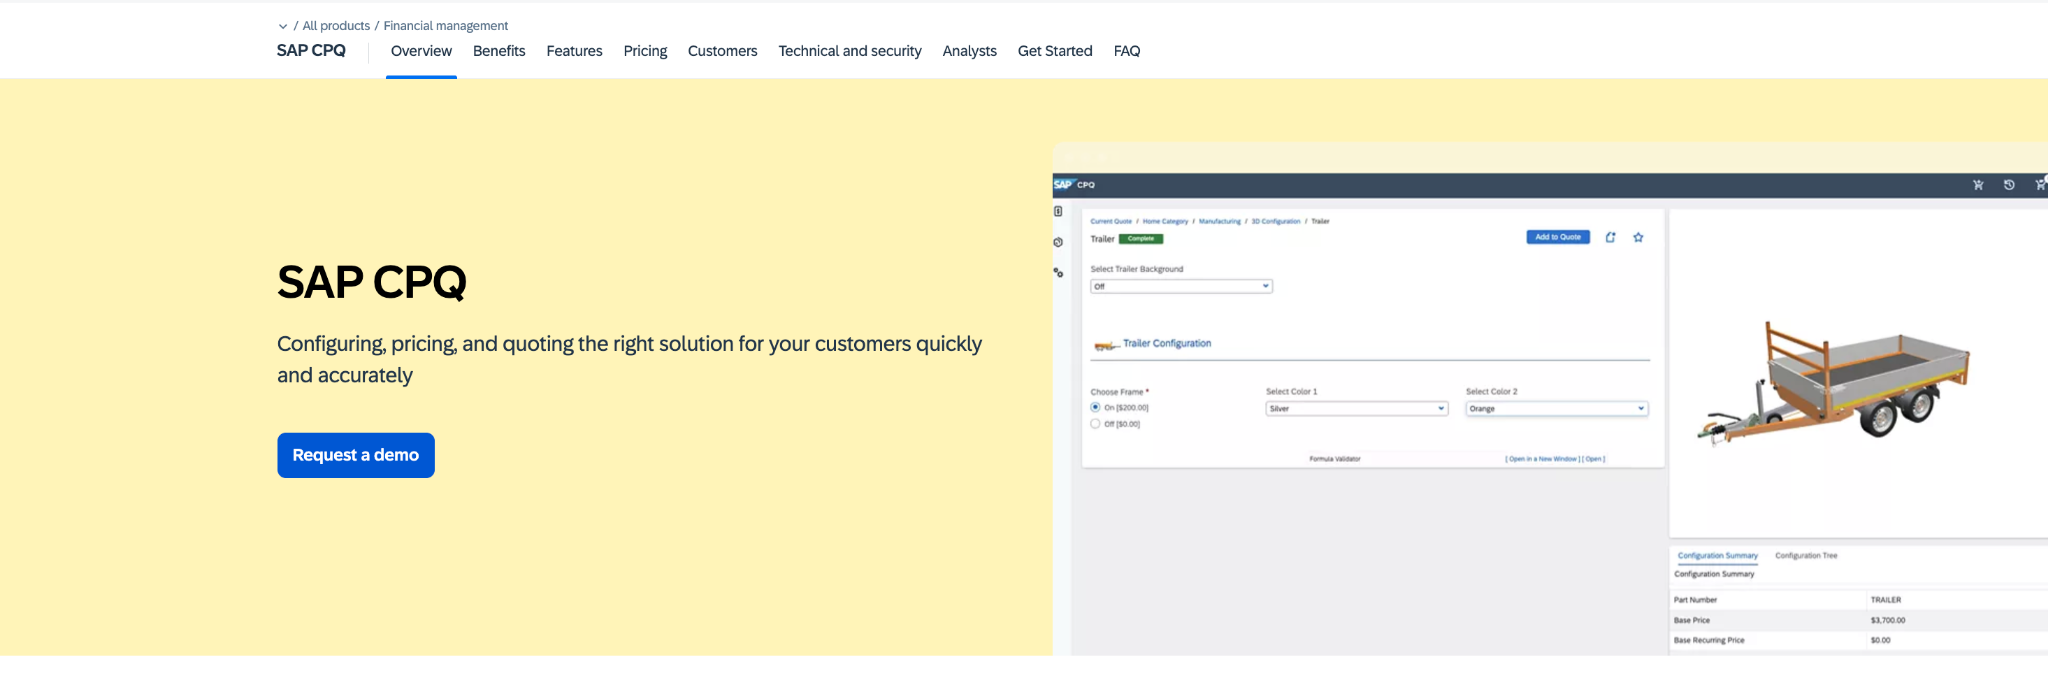Click the SAP CPQ title in navigation bar
The width and height of the screenshot is (2048, 674).
311,51
